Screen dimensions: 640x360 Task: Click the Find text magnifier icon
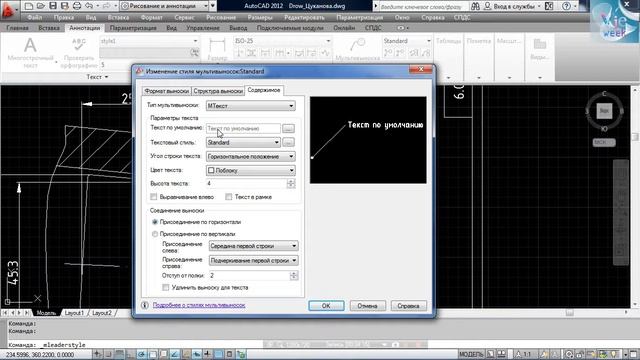pyautogui.click(x=195, y=53)
